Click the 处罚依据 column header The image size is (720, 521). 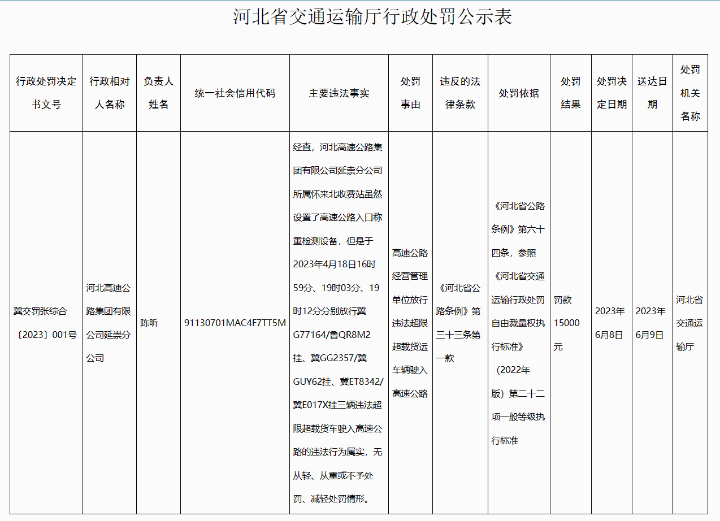[519, 93]
